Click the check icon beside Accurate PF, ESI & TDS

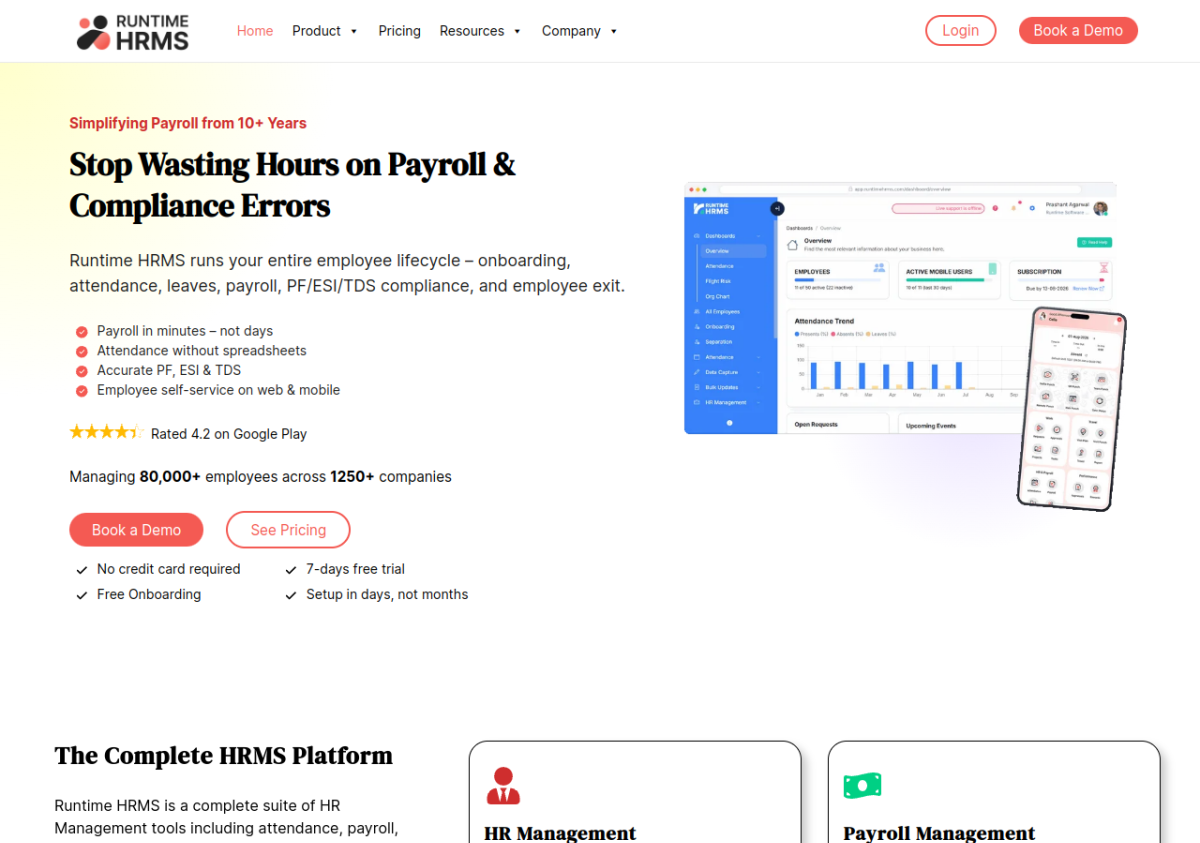coord(81,371)
